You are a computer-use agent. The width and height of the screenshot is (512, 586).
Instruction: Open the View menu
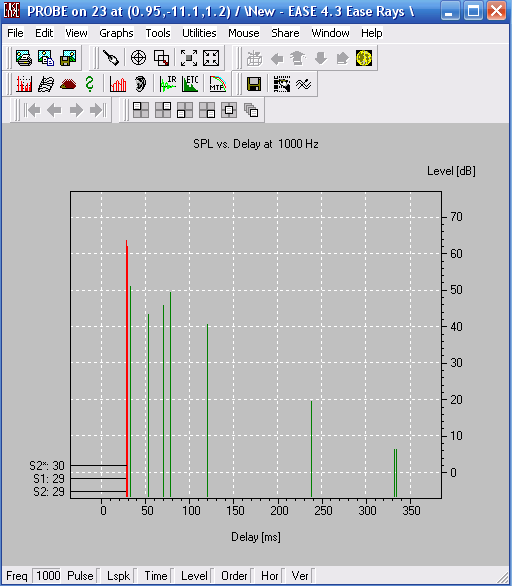pyautogui.click(x=76, y=33)
